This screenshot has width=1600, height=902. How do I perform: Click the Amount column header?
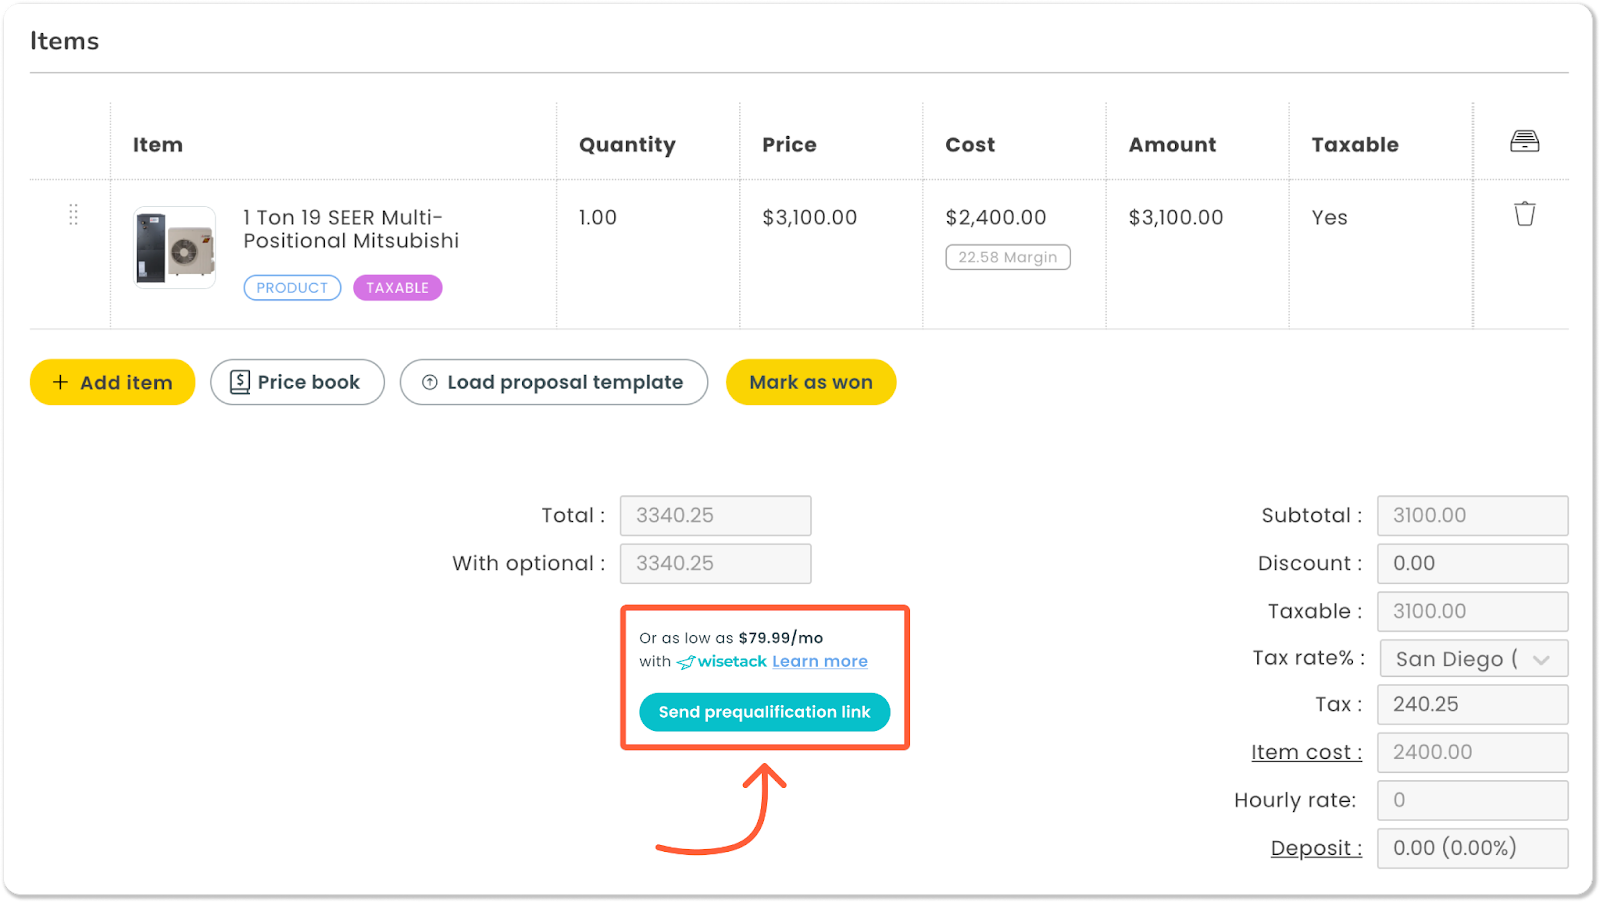pos(1172,145)
